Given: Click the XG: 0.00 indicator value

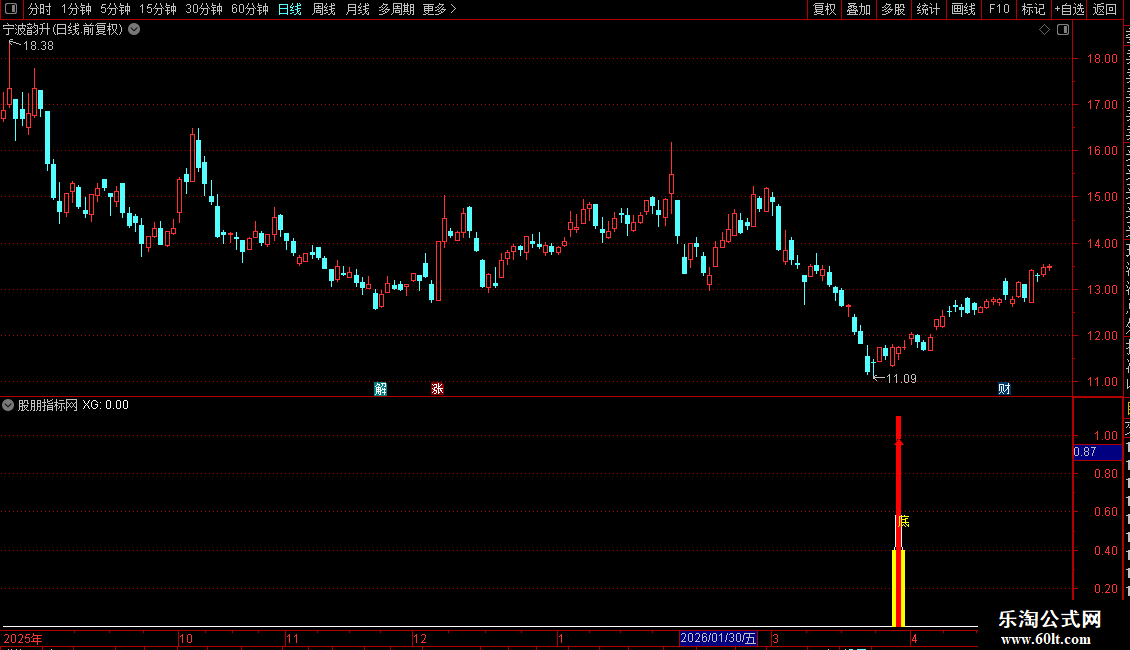Looking at the screenshot, I should click(x=105, y=405).
